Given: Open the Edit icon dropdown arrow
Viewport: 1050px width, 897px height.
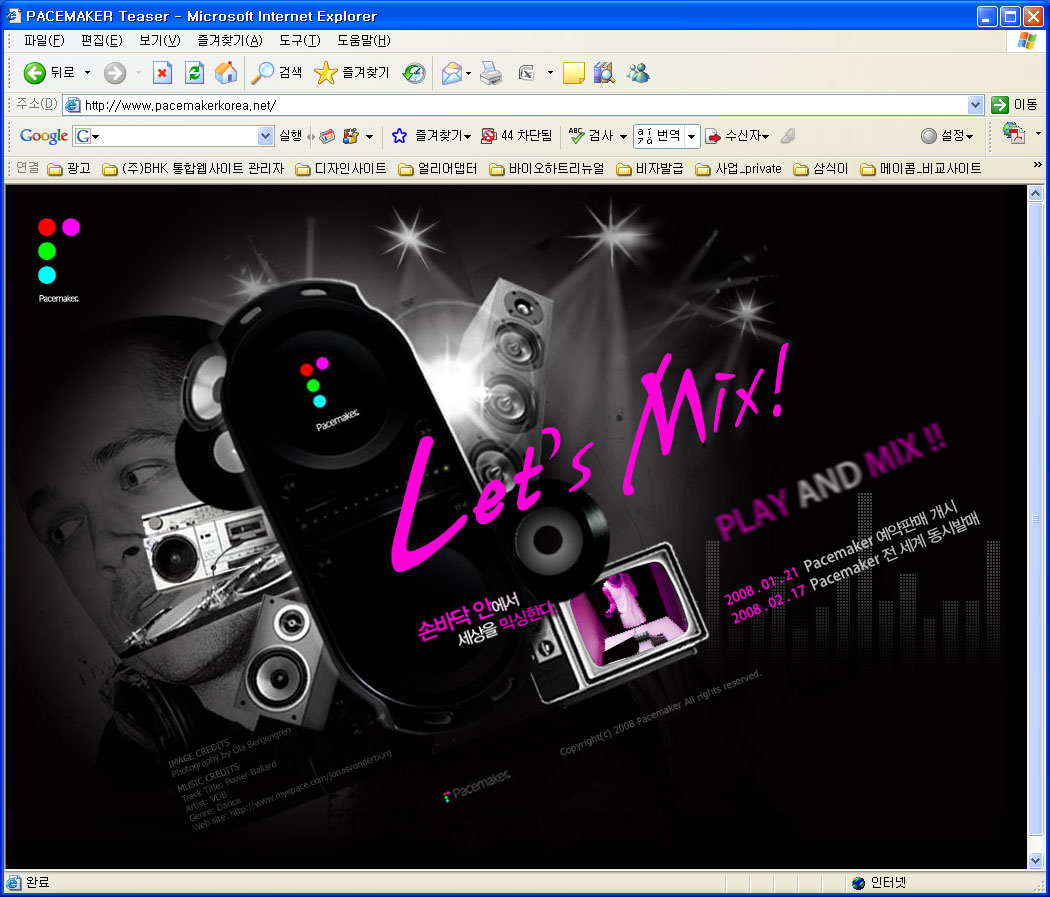Looking at the screenshot, I should [x=550, y=72].
